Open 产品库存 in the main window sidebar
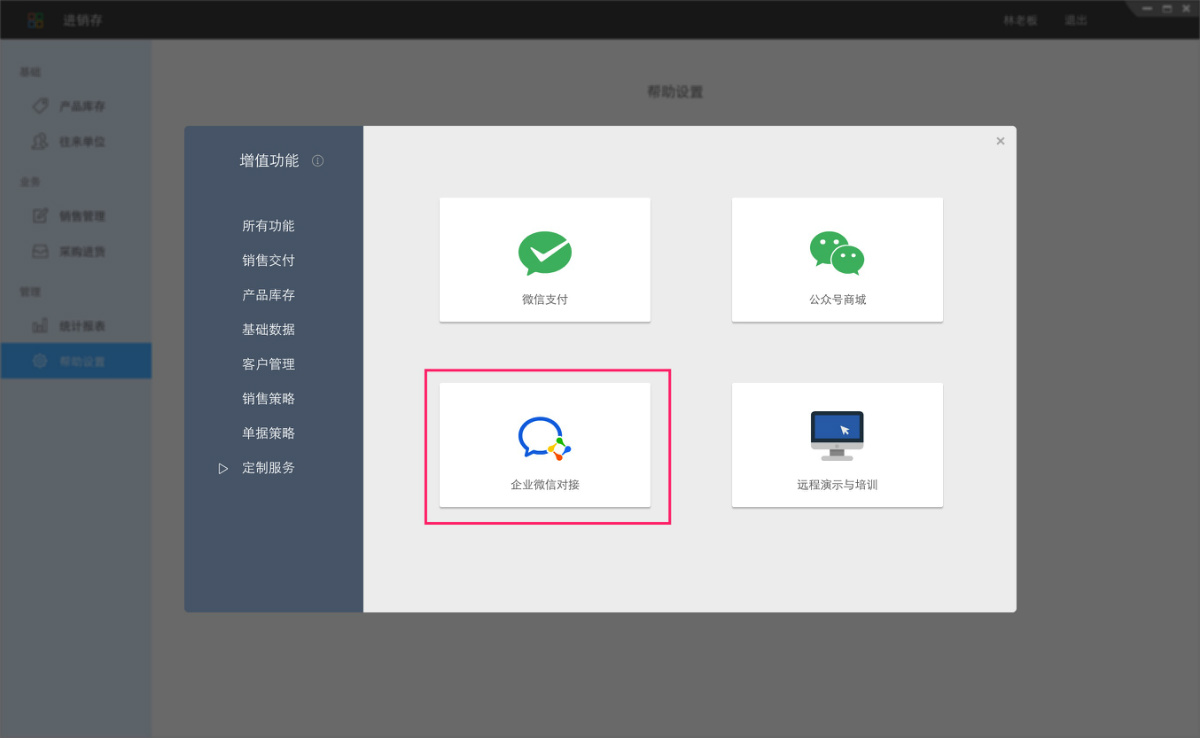1200x738 pixels. (x=76, y=106)
